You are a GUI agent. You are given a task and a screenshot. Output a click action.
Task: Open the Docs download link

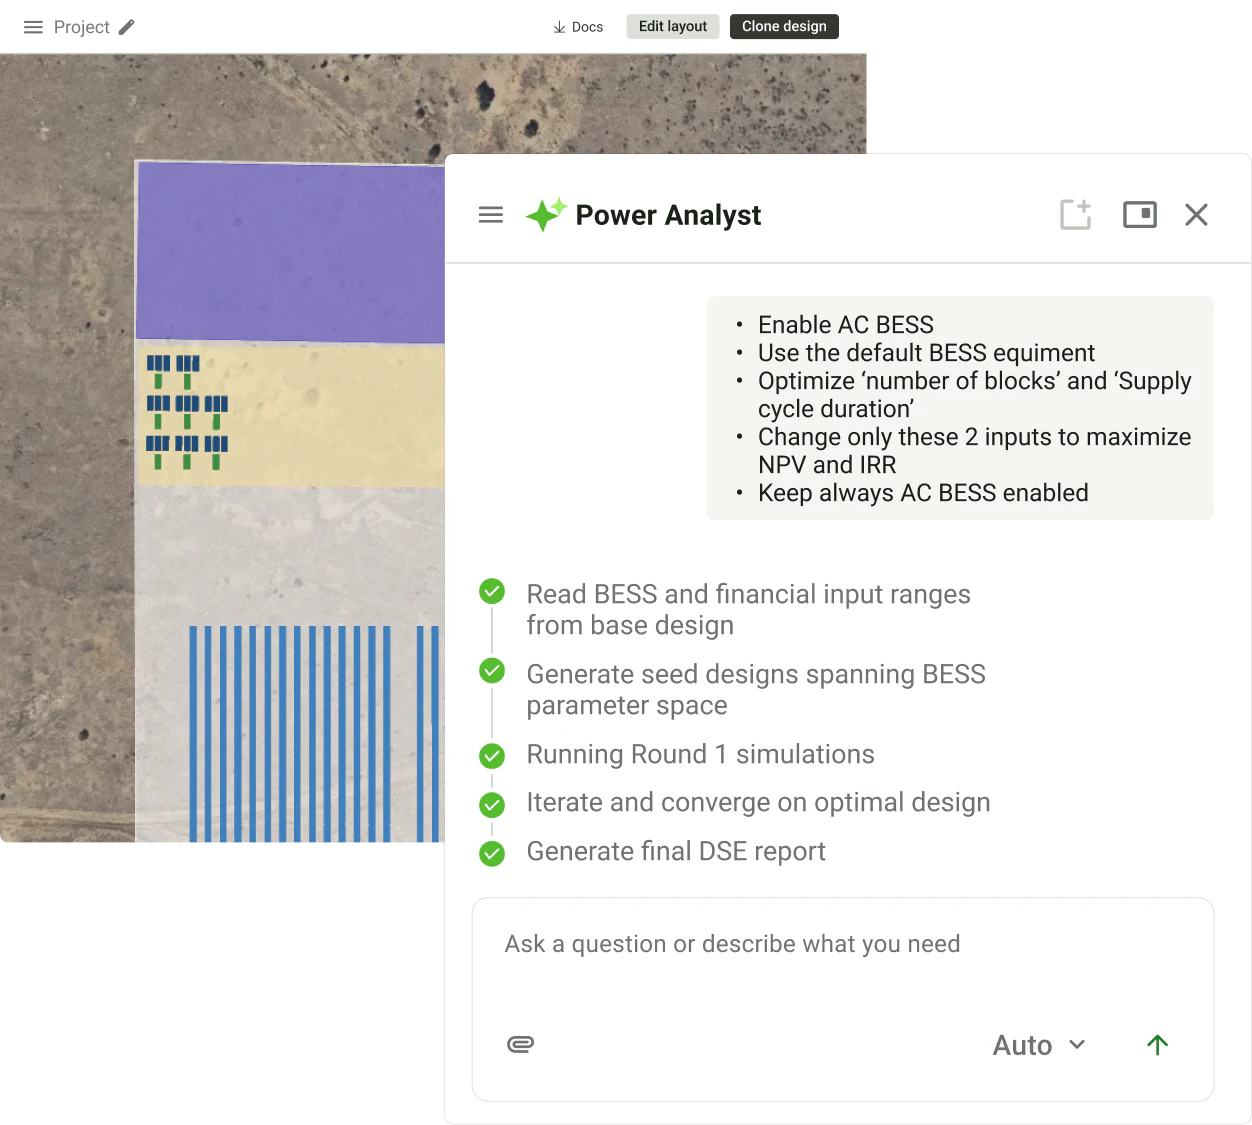point(578,27)
